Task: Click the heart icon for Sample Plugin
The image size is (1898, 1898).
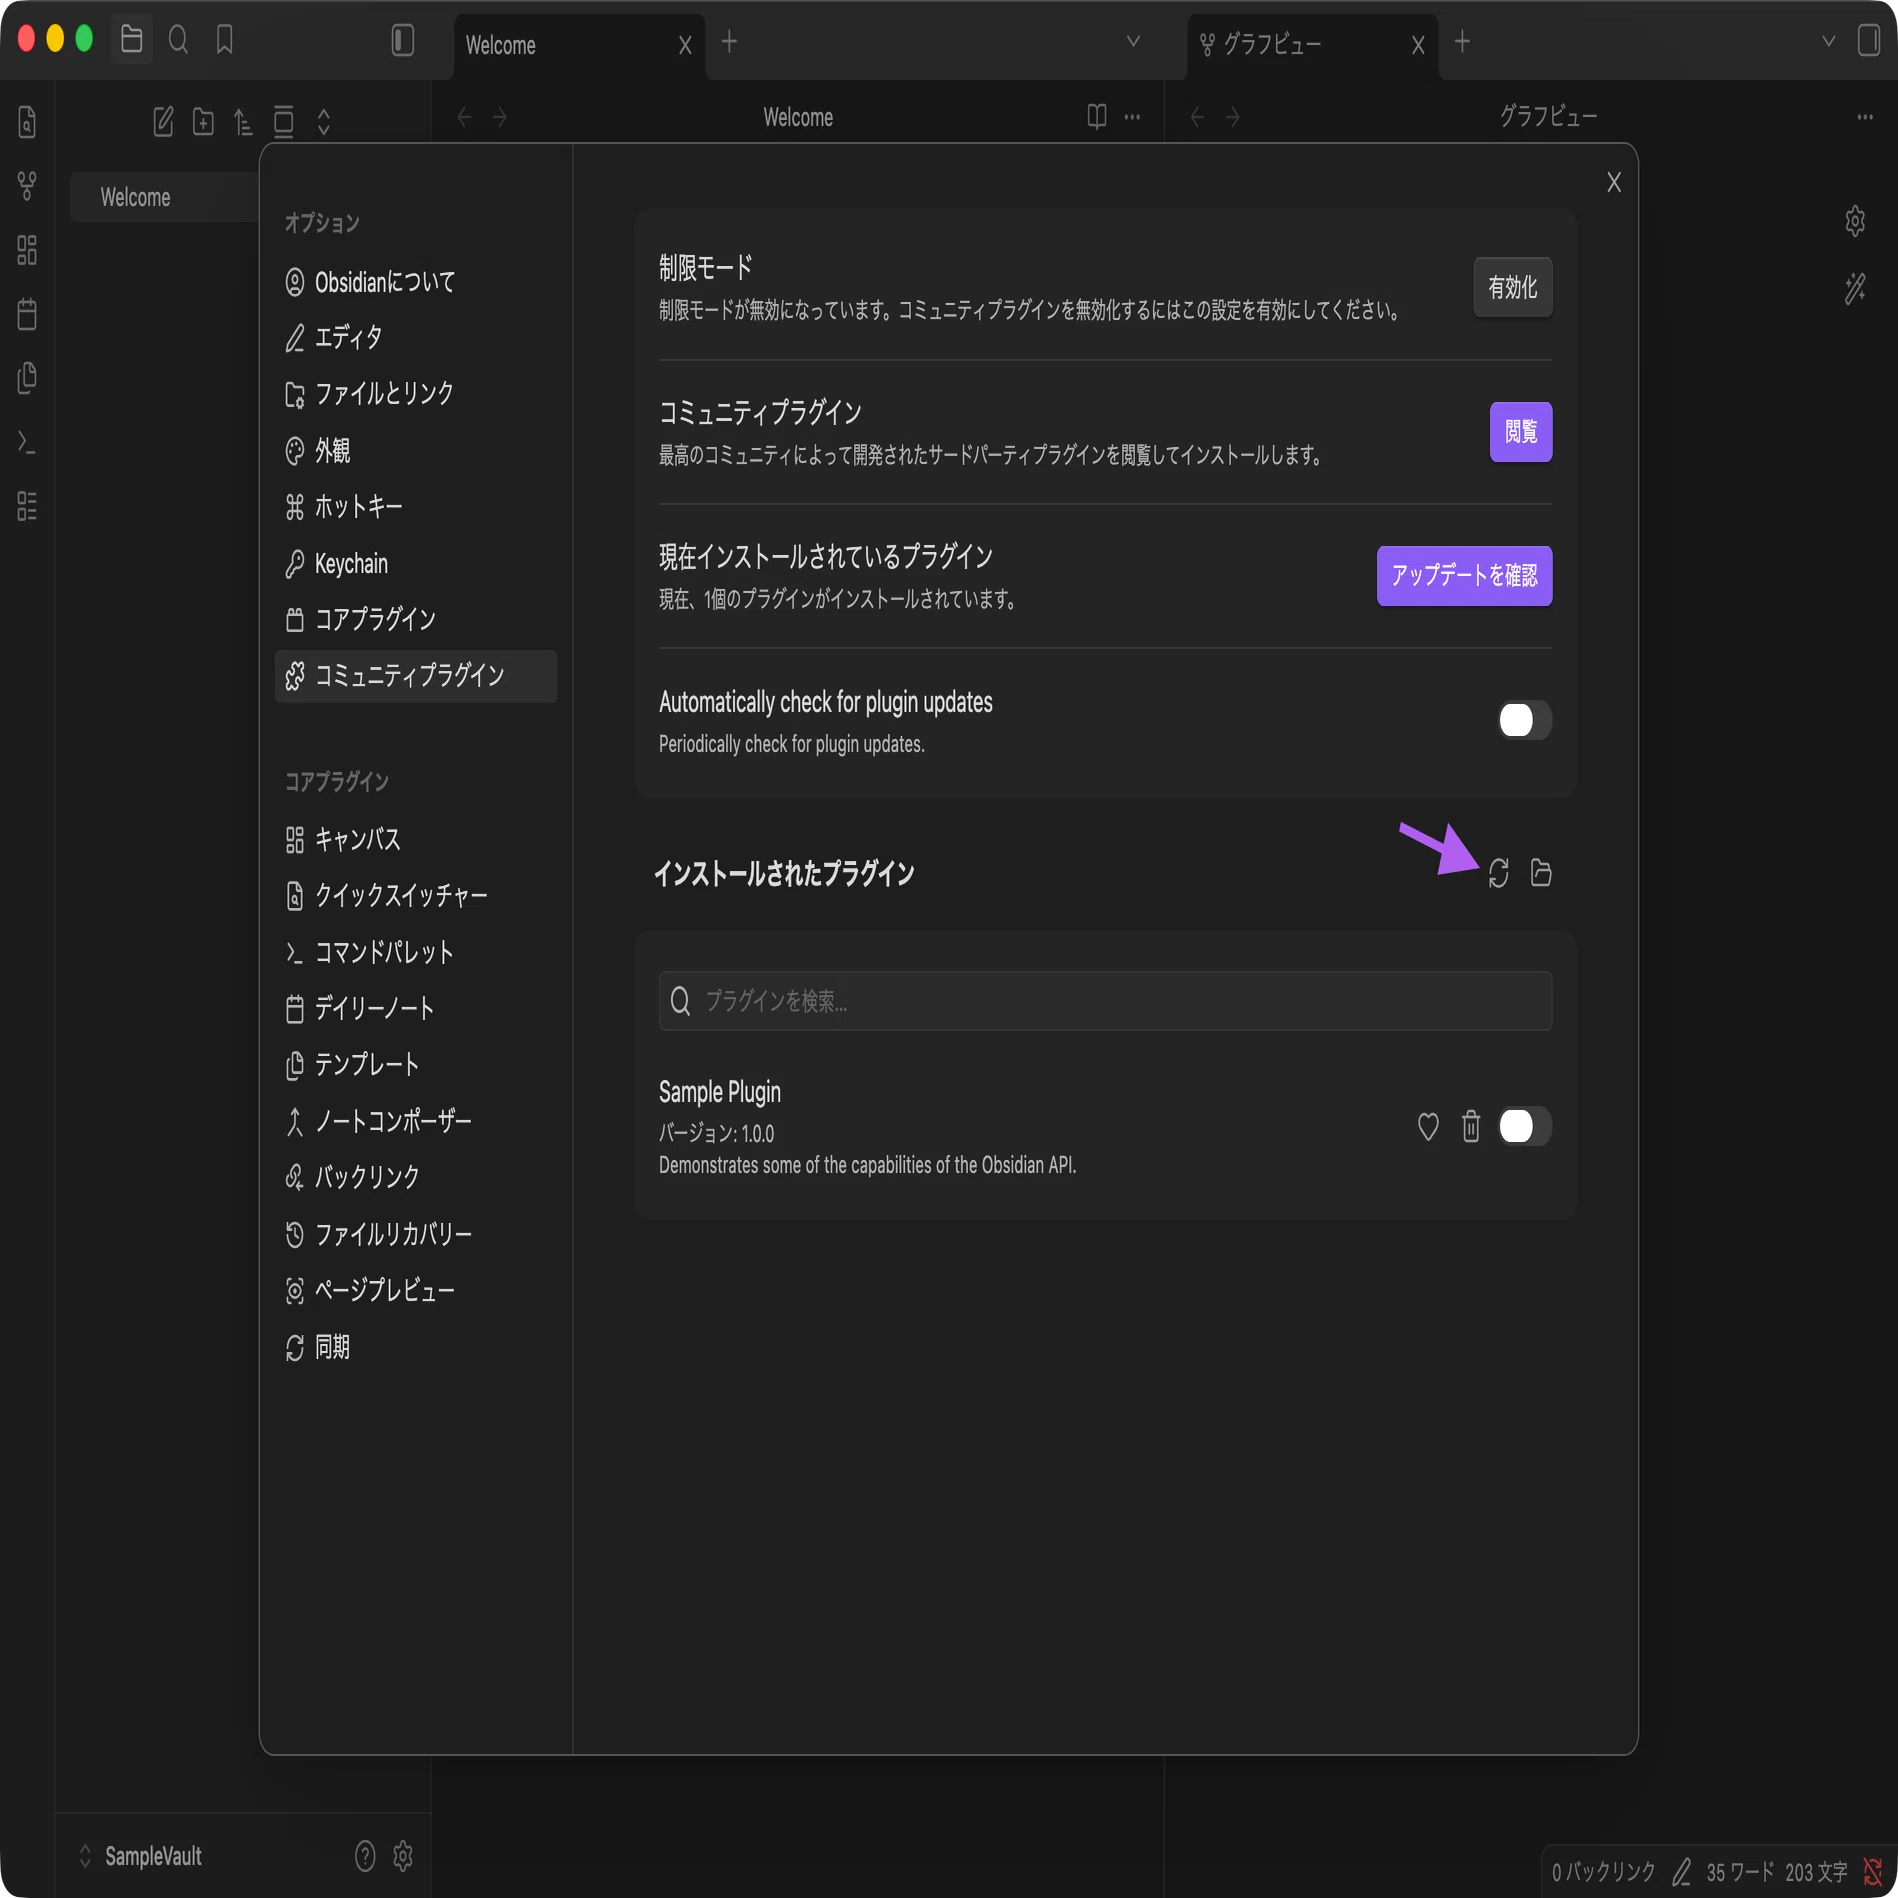Action: (x=1428, y=1127)
